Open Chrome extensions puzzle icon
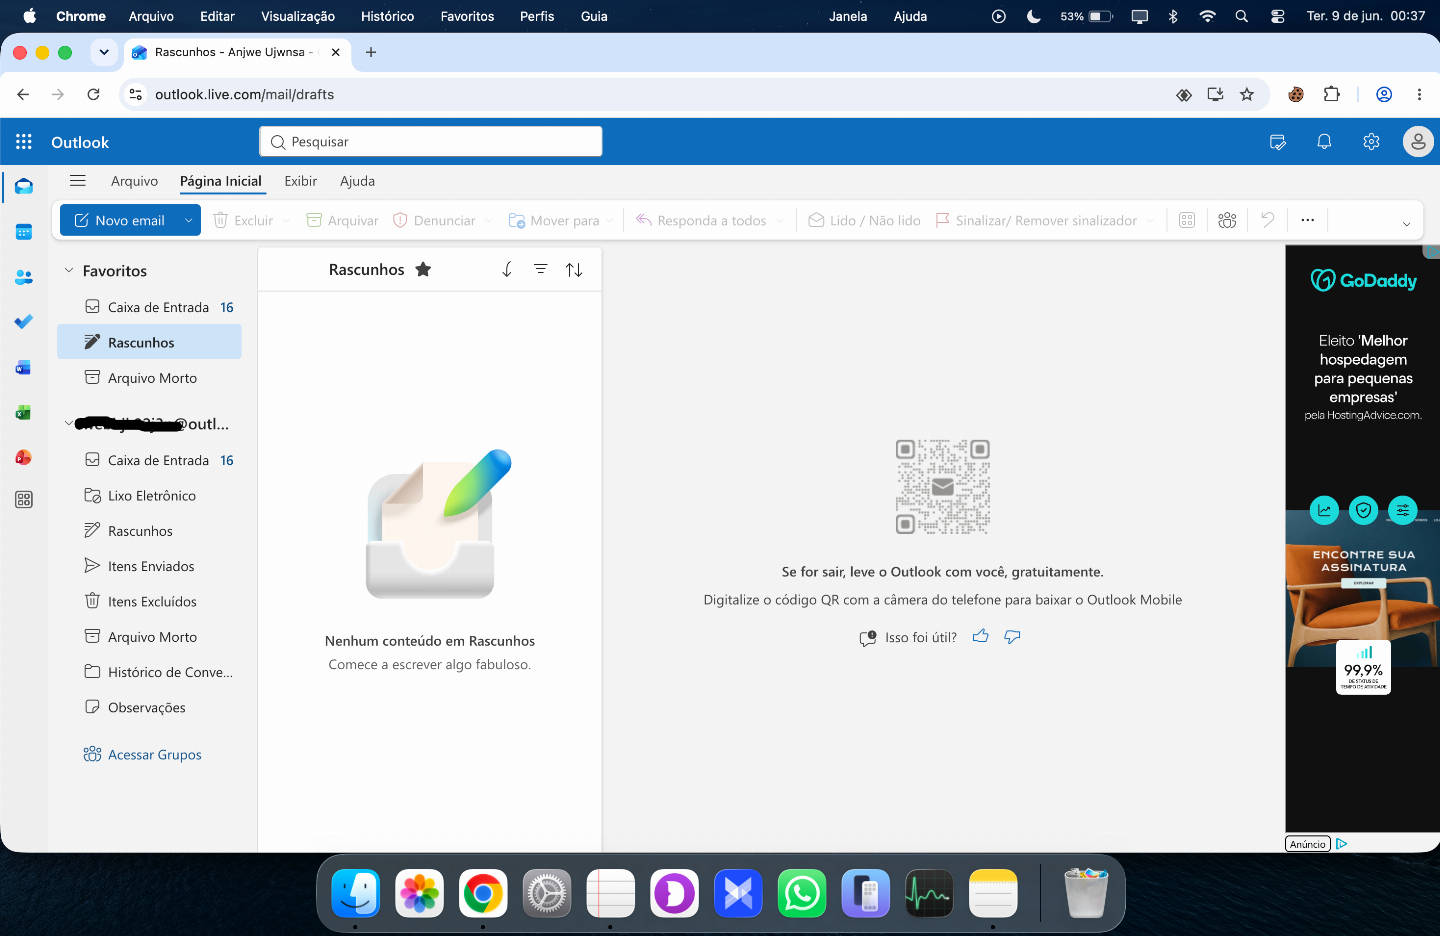This screenshot has height=936, width=1440. (x=1331, y=94)
